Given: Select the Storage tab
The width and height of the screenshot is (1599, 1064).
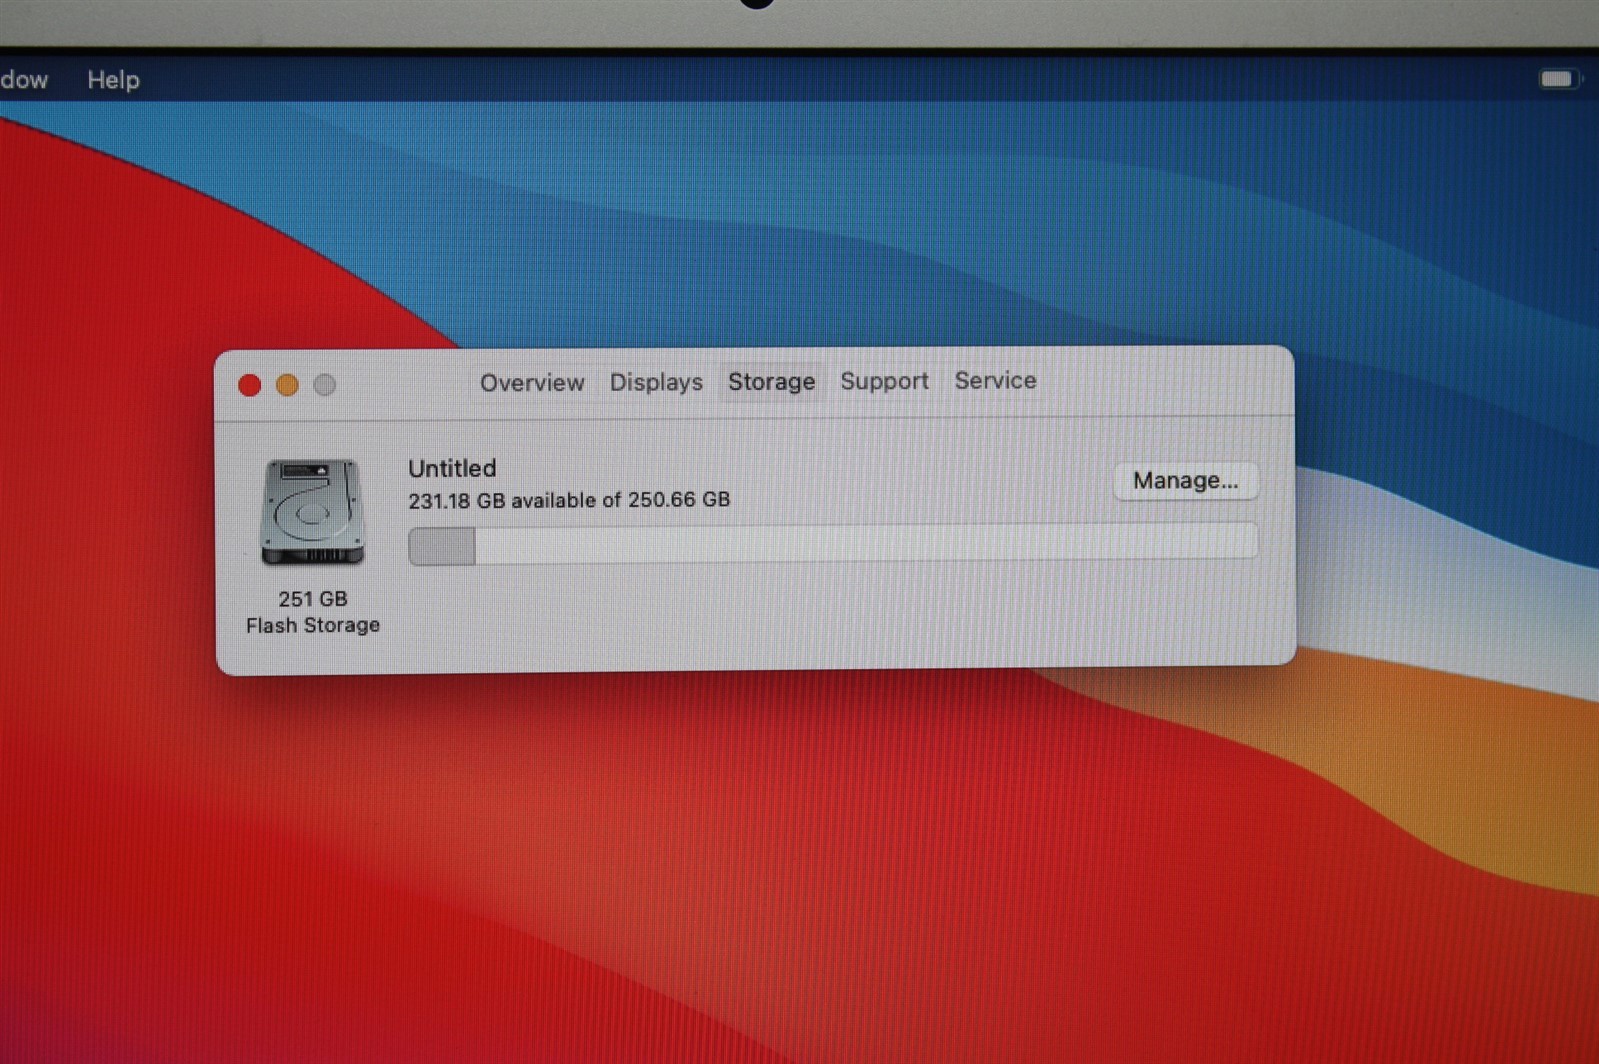Looking at the screenshot, I should (x=771, y=381).
